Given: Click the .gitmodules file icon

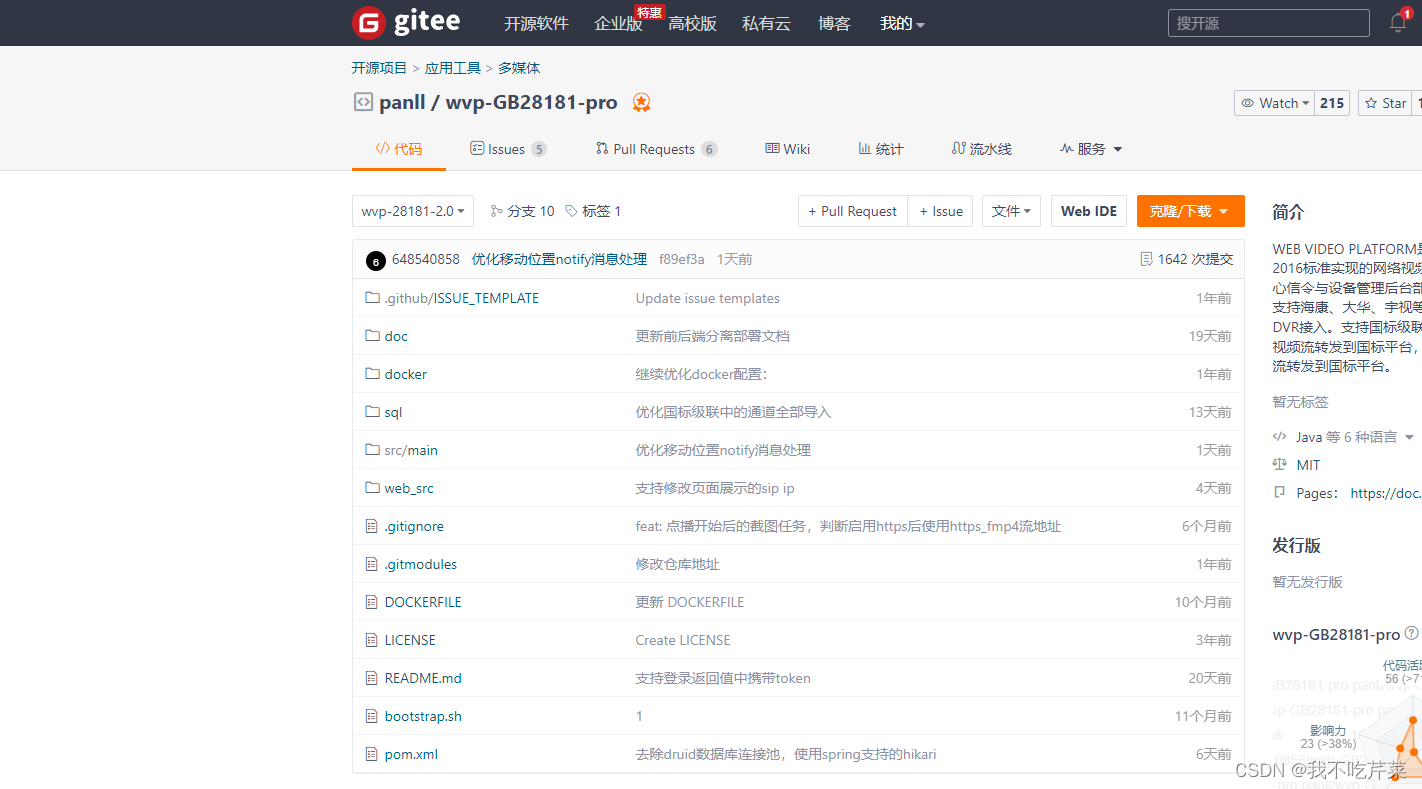Looking at the screenshot, I should [372, 564].
